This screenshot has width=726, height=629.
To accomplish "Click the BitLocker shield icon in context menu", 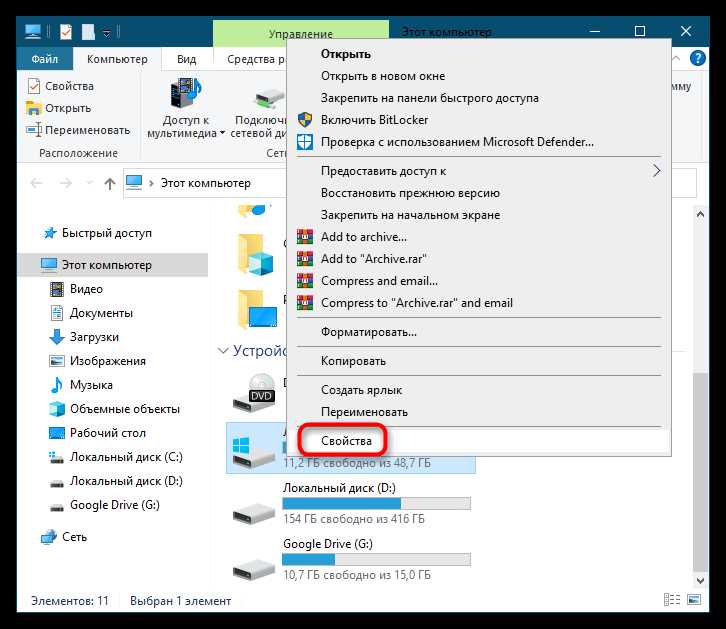I will [306, 120].
